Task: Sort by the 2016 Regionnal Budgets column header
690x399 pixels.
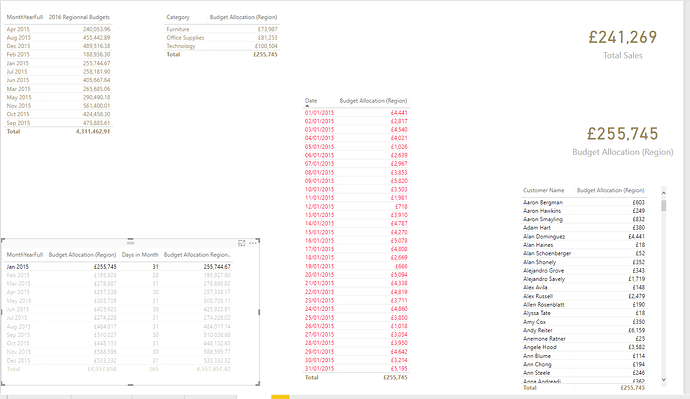Action: [79, 17]
